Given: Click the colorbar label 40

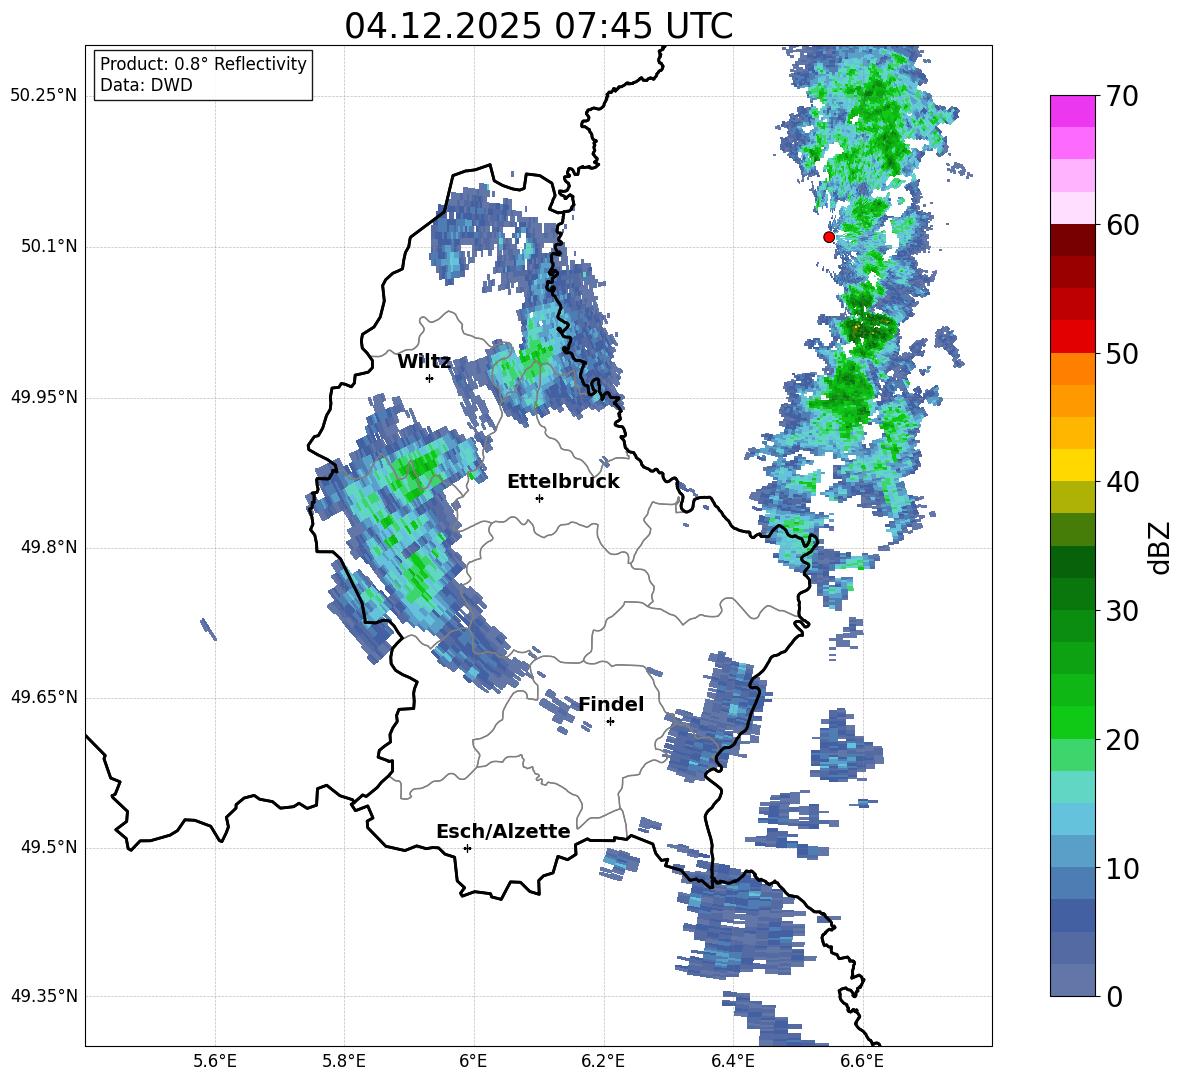Looking at the screenshot, I should click(1122, 482).
